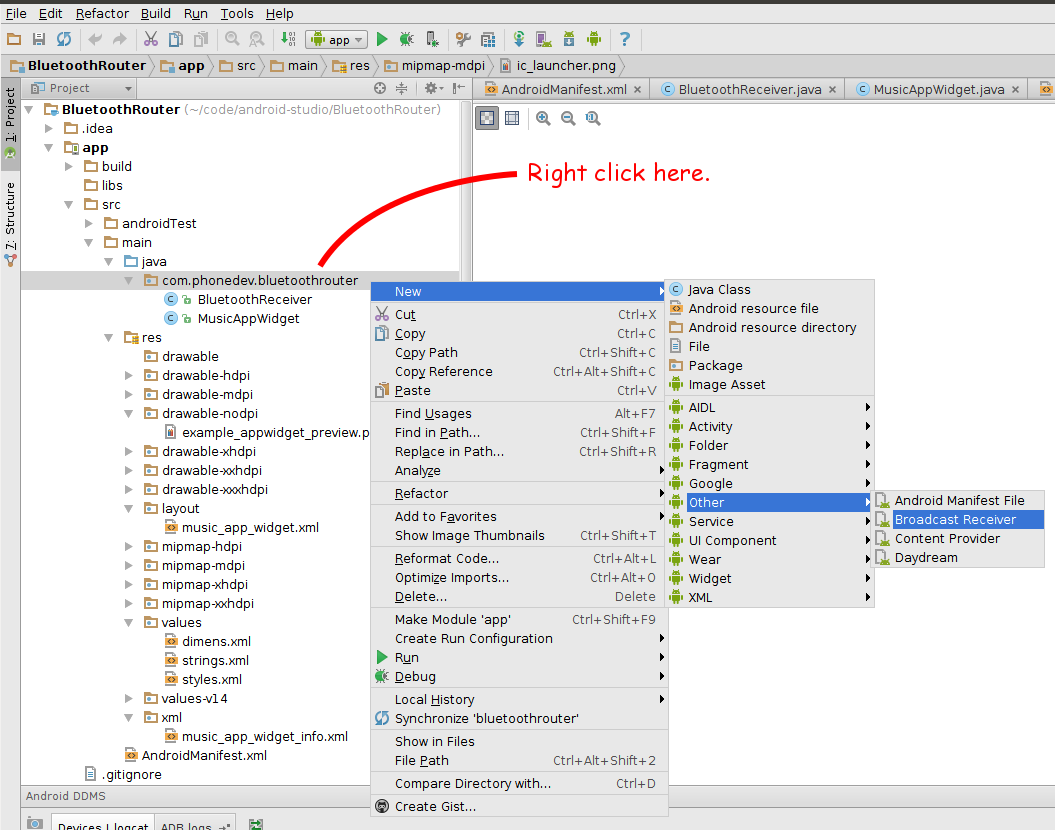Open Help via the question mark icon
The height and width of the screenshot is (830, 1055).
(x=625, y=39)
